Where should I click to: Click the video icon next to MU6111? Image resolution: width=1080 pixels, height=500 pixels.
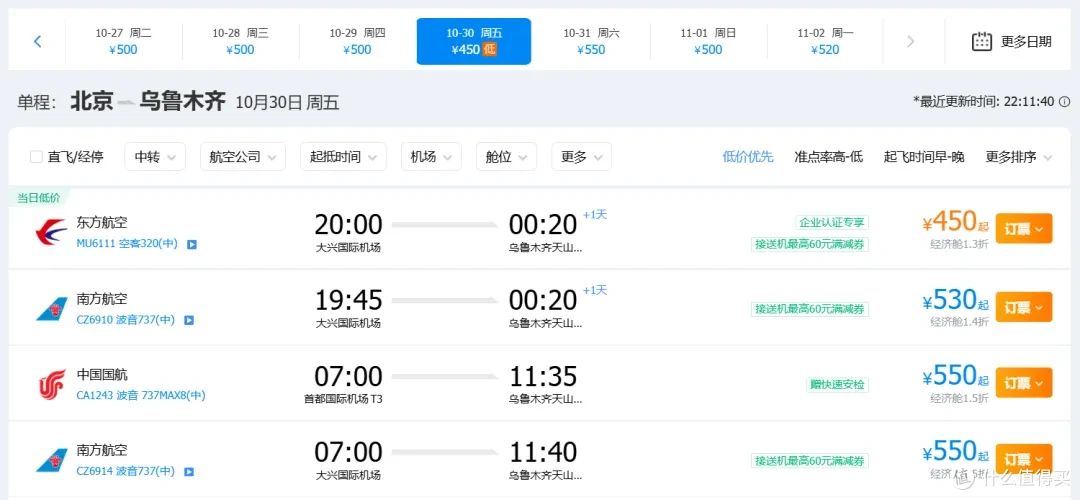pos(191,244)
